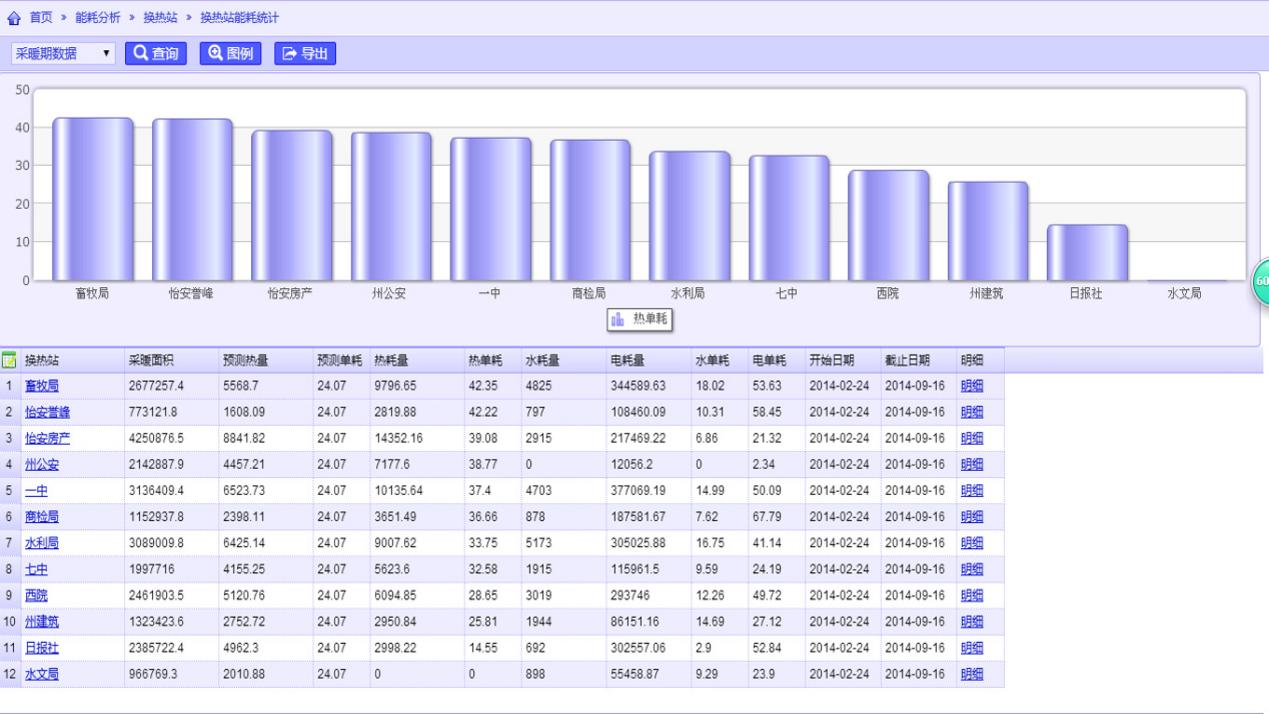The width and height of the screenshot is (1269, 714).
Task: Go to 换热站 in breadcrumb
Action: [x=160, y=18]
